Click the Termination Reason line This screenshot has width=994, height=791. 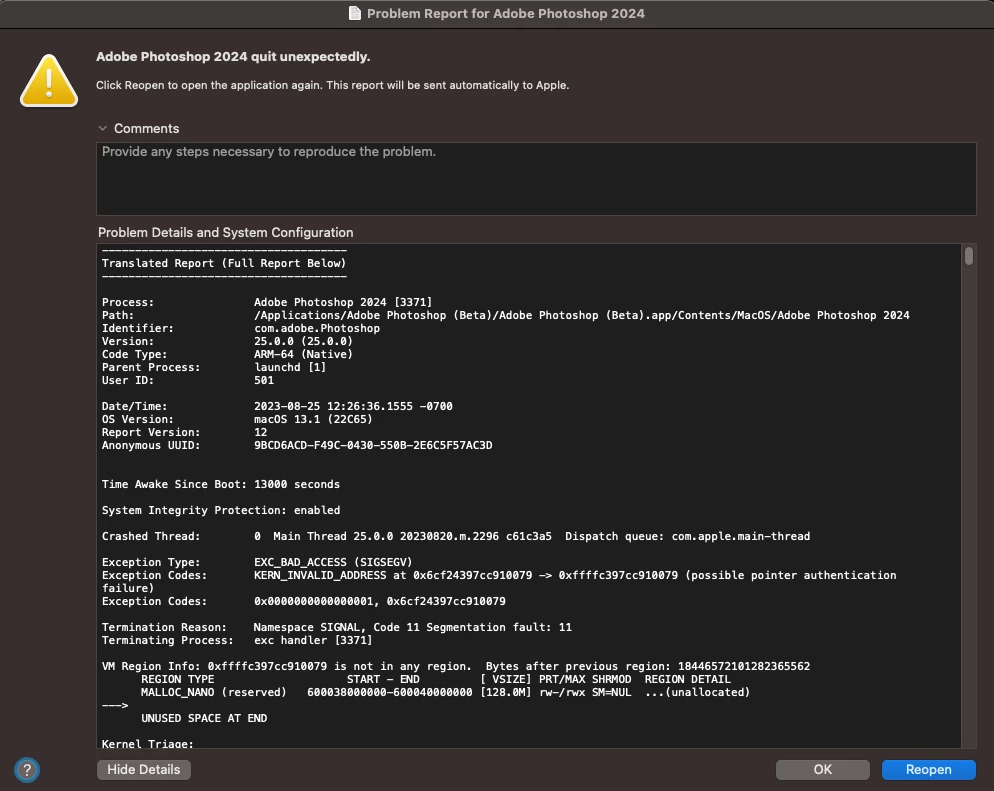(x=337, y=627)
